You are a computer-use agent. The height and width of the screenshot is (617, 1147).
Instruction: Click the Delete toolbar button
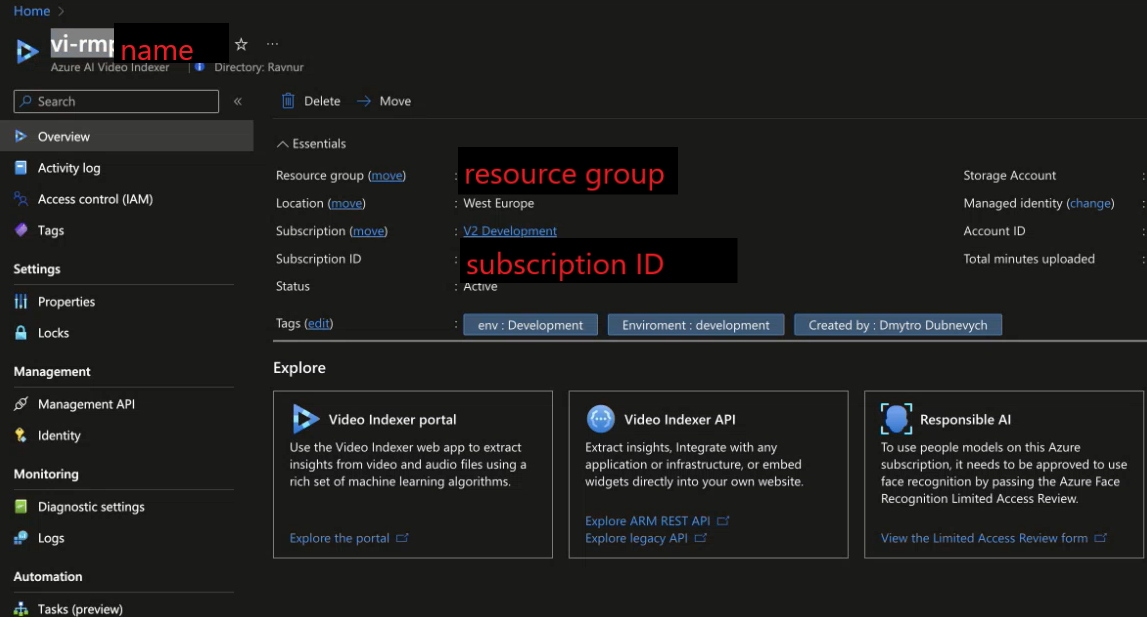pyautogui.click(x=312, y=101)
